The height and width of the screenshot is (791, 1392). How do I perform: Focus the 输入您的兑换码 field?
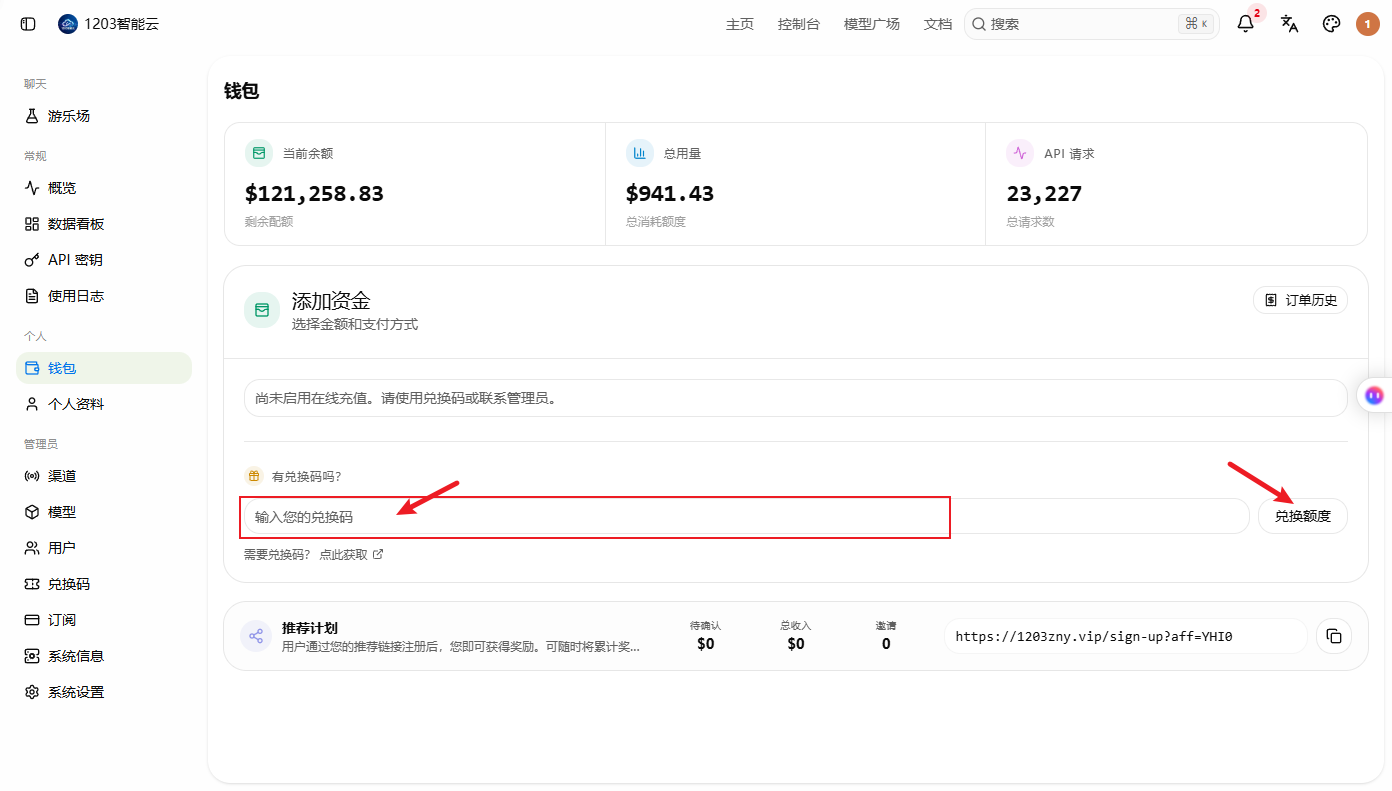click(747, 516)
